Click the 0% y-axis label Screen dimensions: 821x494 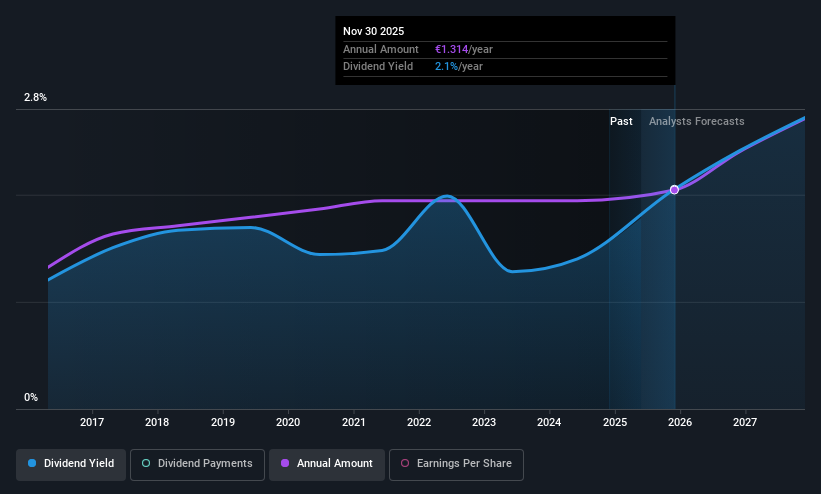31,398
